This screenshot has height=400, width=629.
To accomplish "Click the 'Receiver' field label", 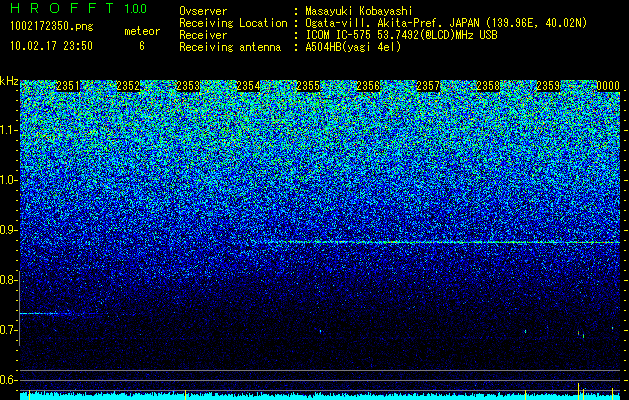I will pyautogui.click(x=203, y=35).
